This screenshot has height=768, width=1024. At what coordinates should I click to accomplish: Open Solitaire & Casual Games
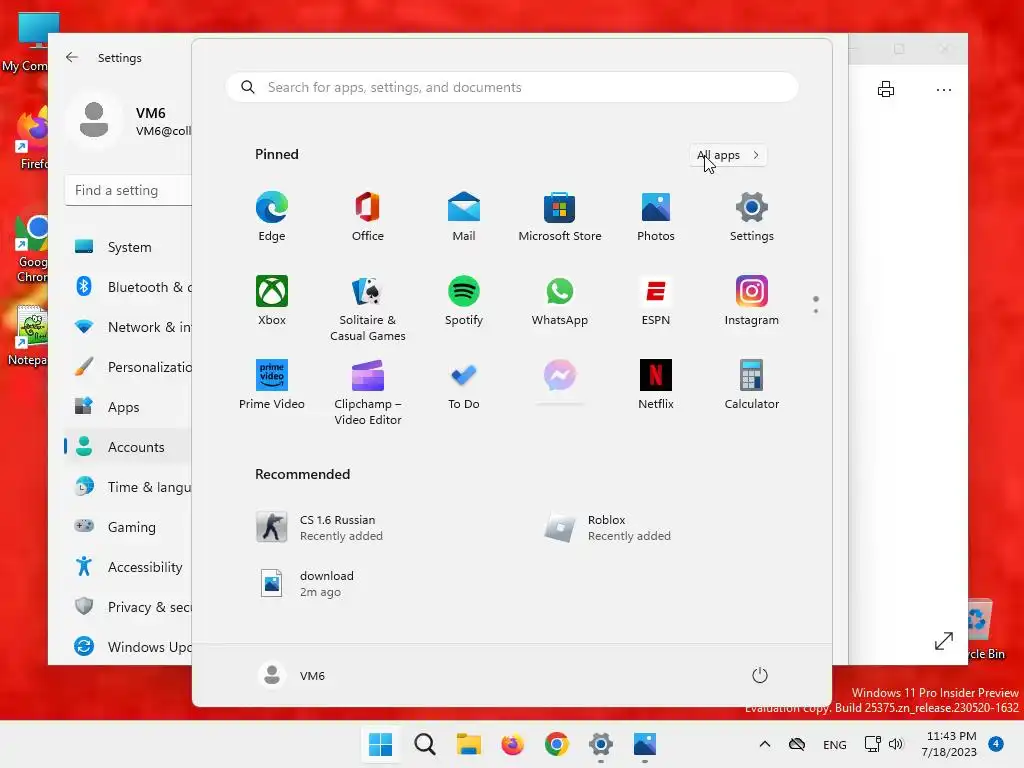point(368,308)
